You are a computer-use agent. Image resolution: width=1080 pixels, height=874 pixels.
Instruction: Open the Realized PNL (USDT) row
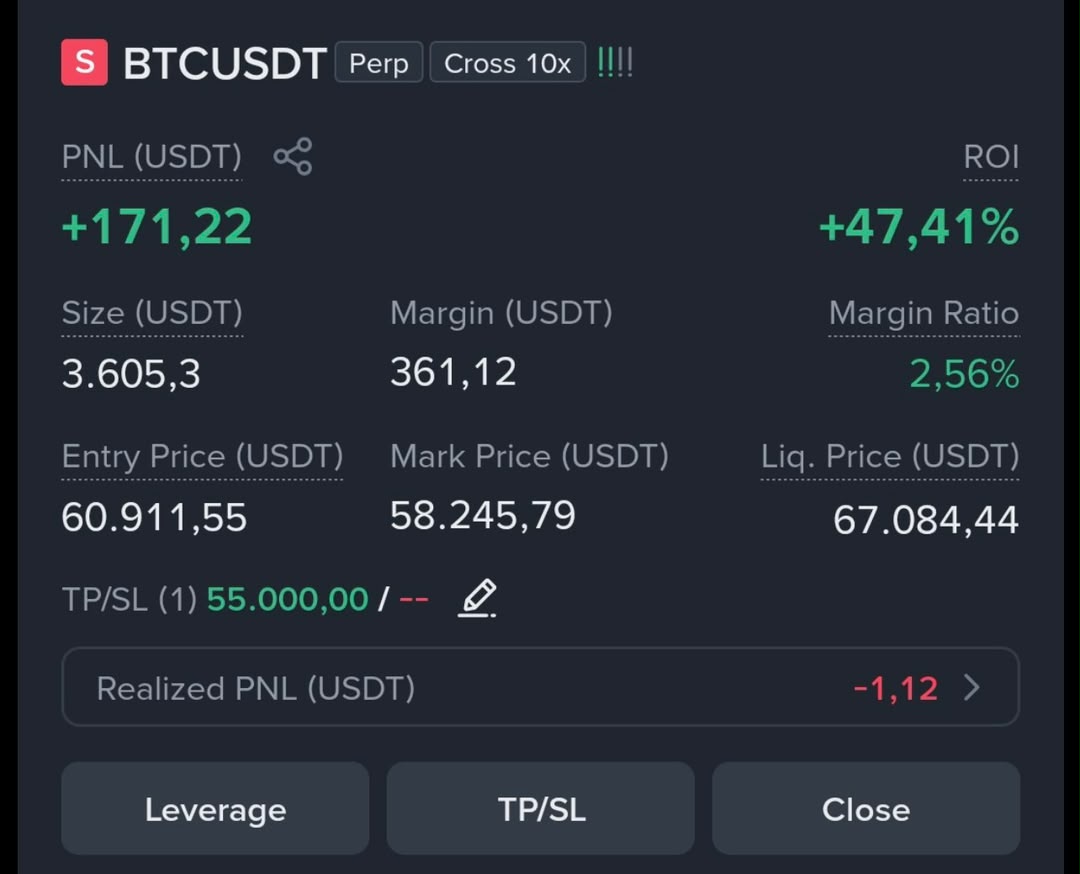[541, 687]
